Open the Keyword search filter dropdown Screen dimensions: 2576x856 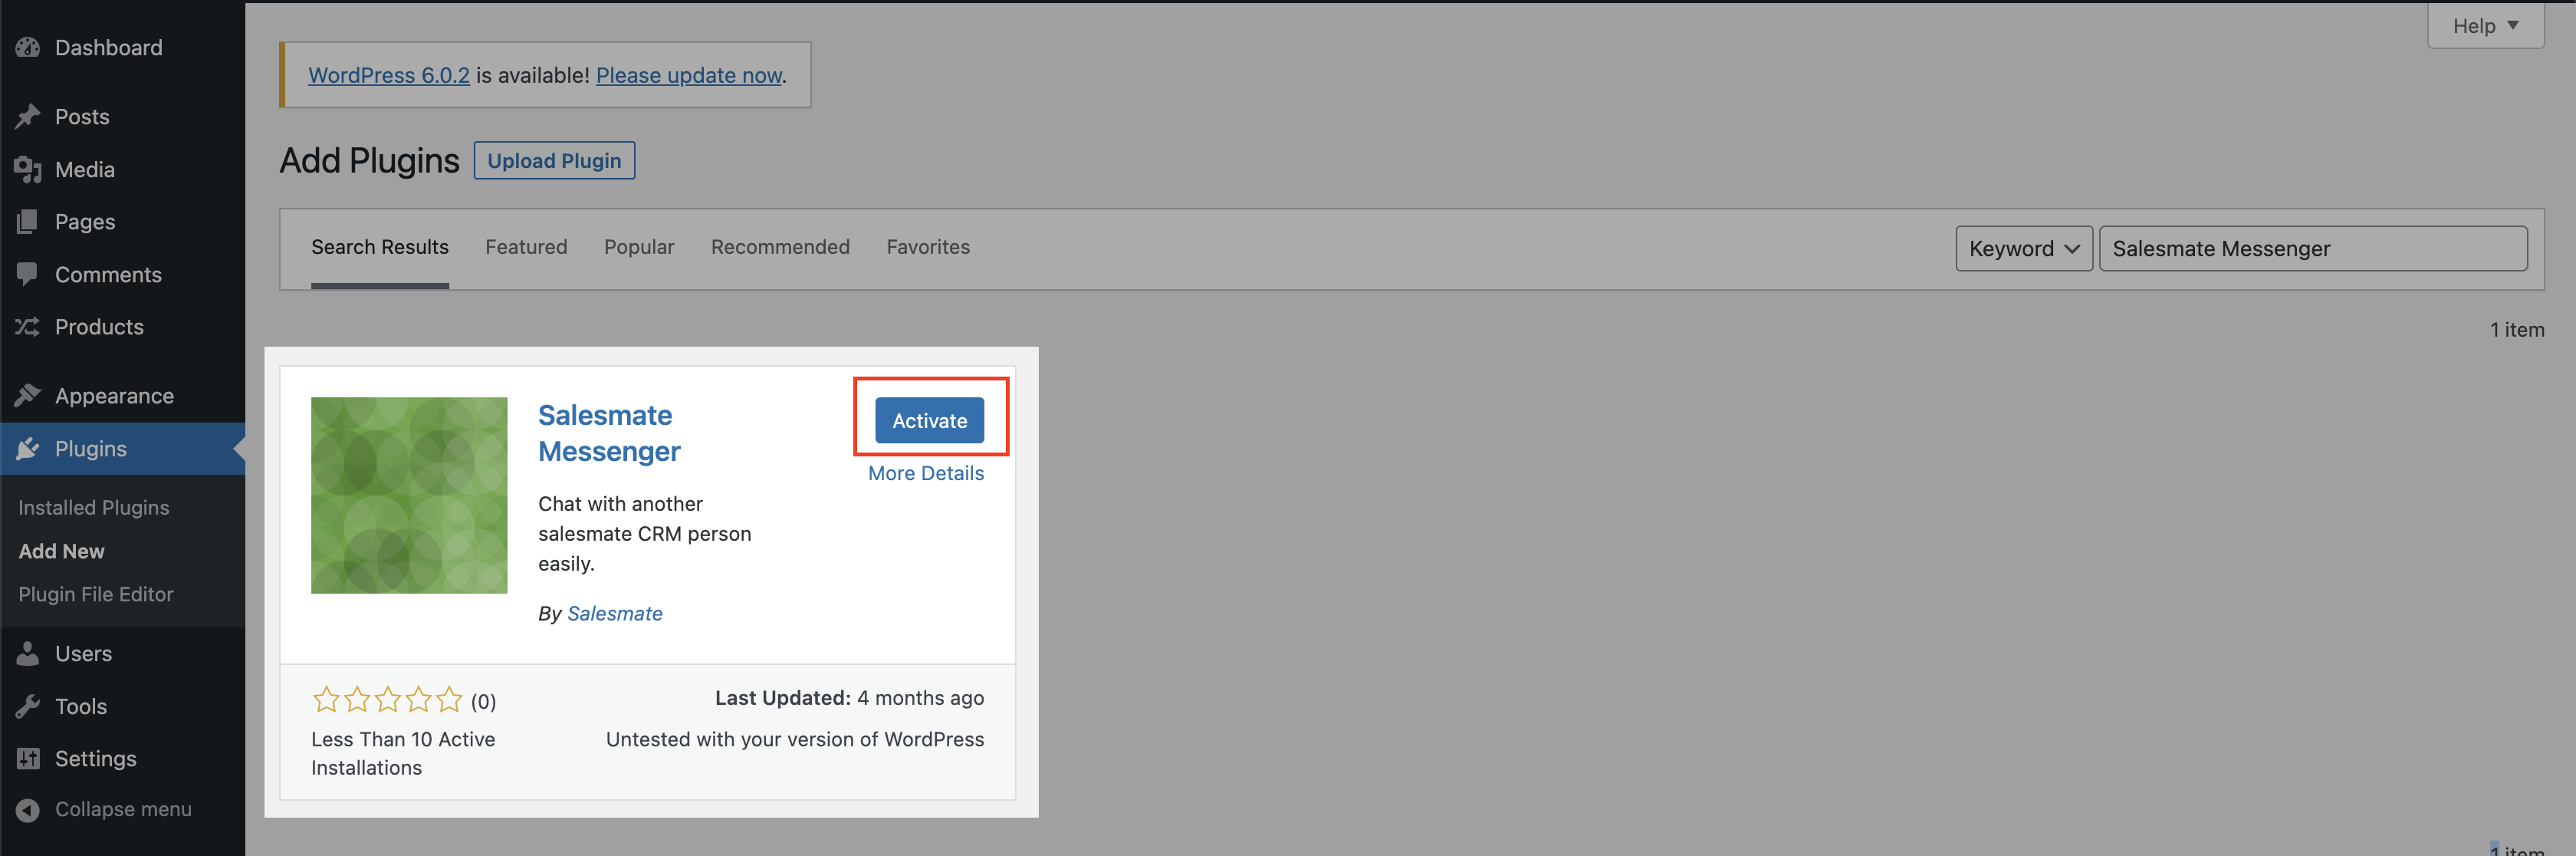[x=2023, y=248]
